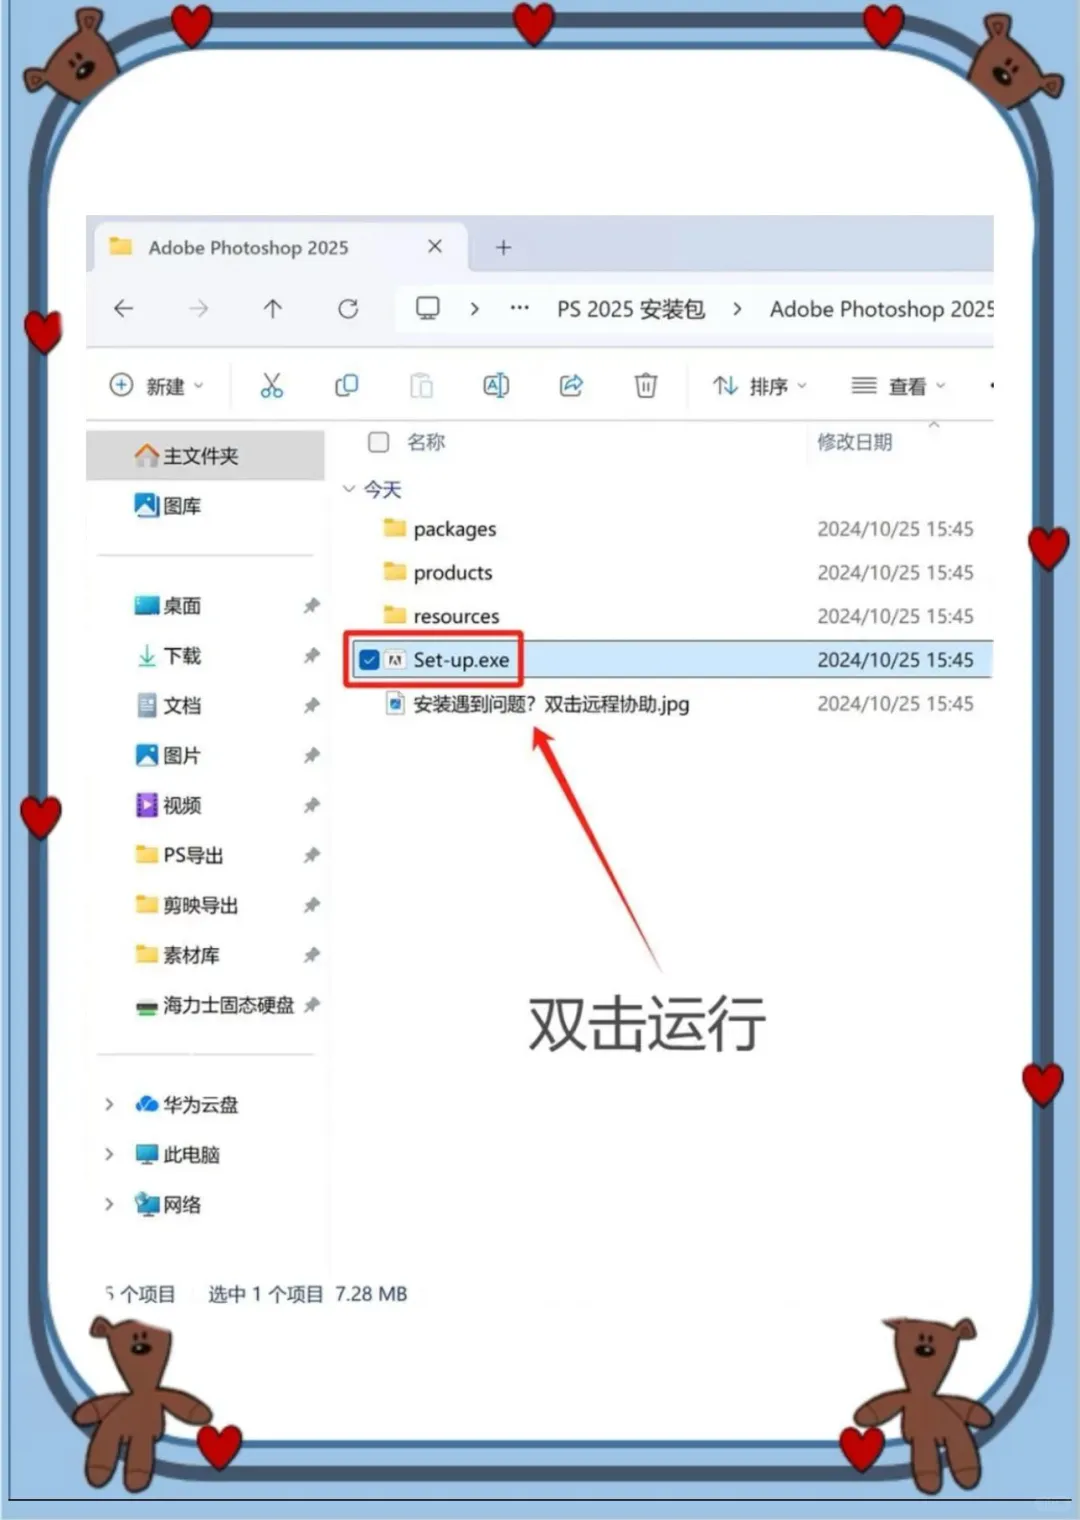Refresh the folder view
The width and height of the screenshot is (1080, 1520).
pyautogui.click(x=347, y=308)
